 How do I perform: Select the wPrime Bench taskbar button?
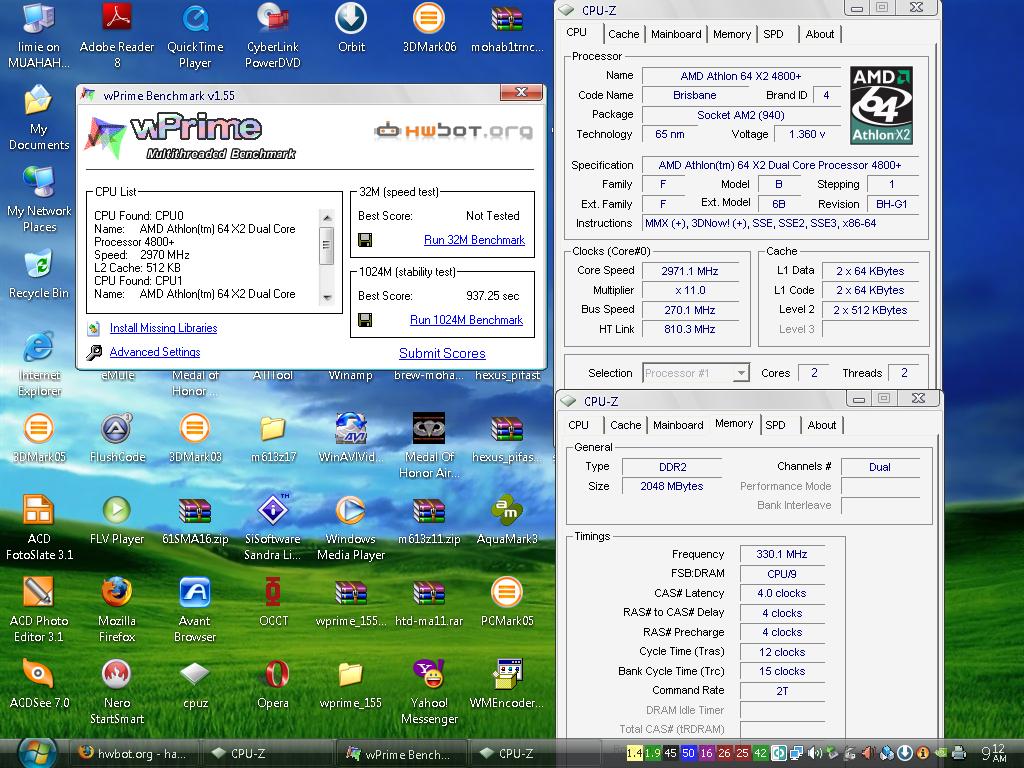point(400,754)
